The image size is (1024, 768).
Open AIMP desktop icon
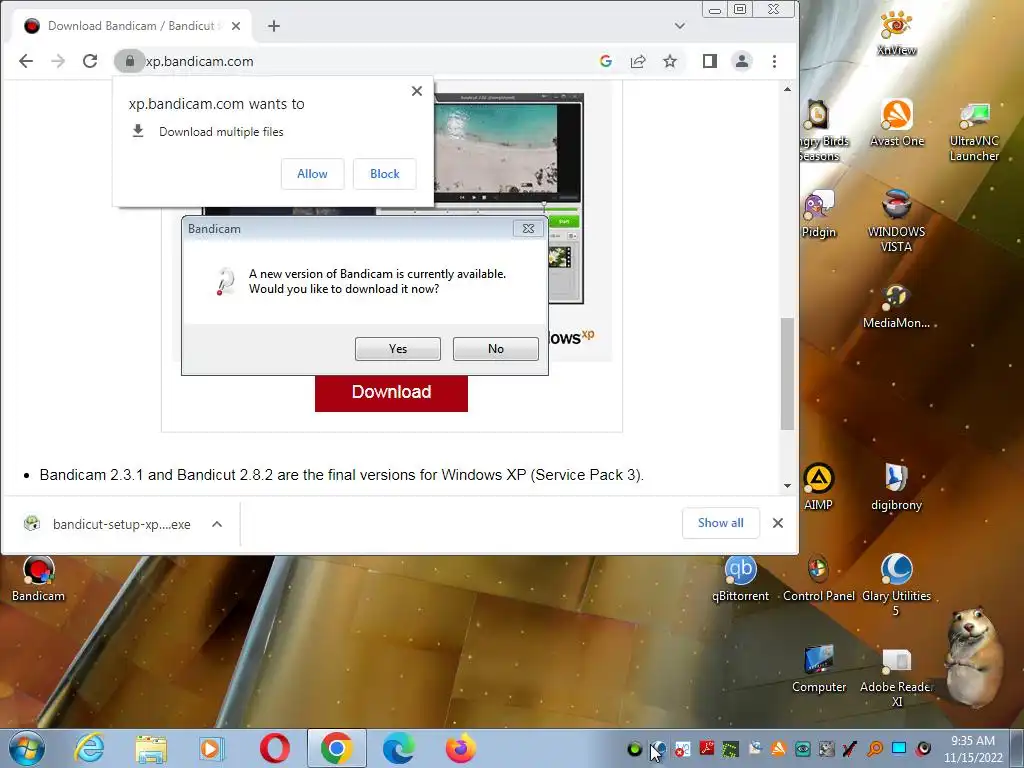click(x=818, y=487)
